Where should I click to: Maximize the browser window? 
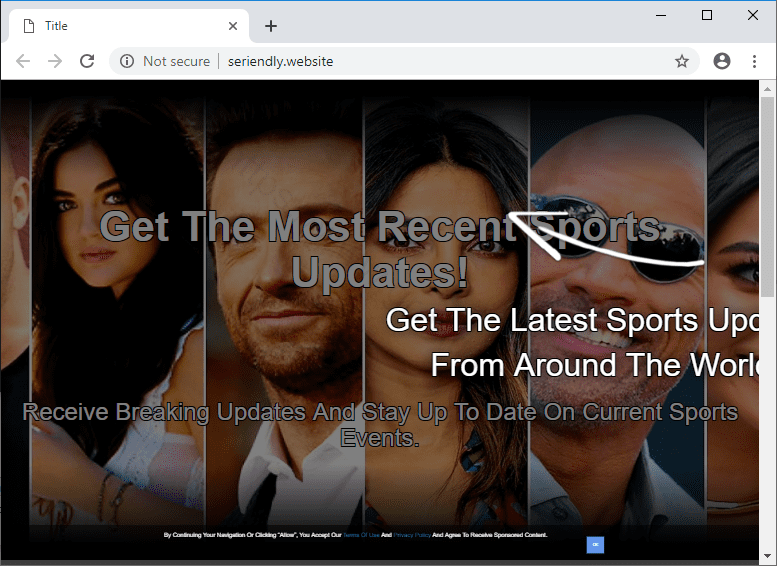(707, 15)
